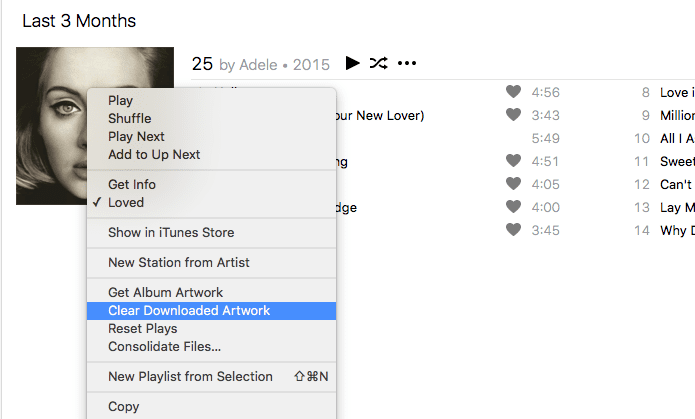Image resolution: width=695 pixels, height=419 pixels.
Task: Click the heart icon next to 3:45
Action: point(513,230)
